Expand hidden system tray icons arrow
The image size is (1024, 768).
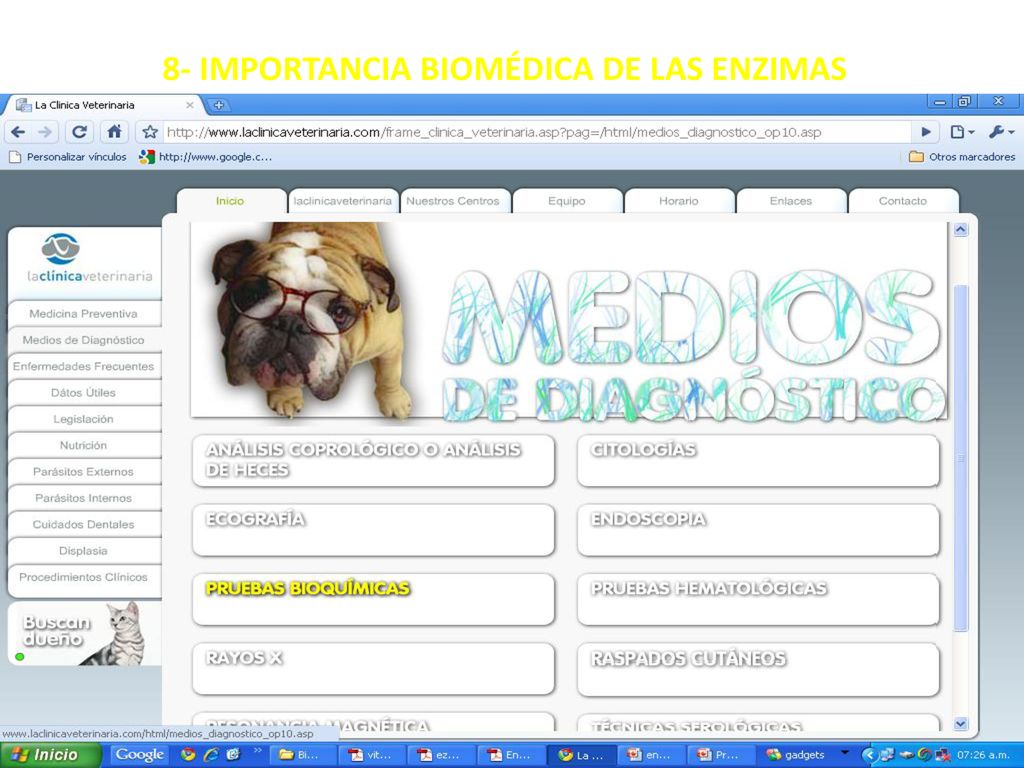coord(868,755)
